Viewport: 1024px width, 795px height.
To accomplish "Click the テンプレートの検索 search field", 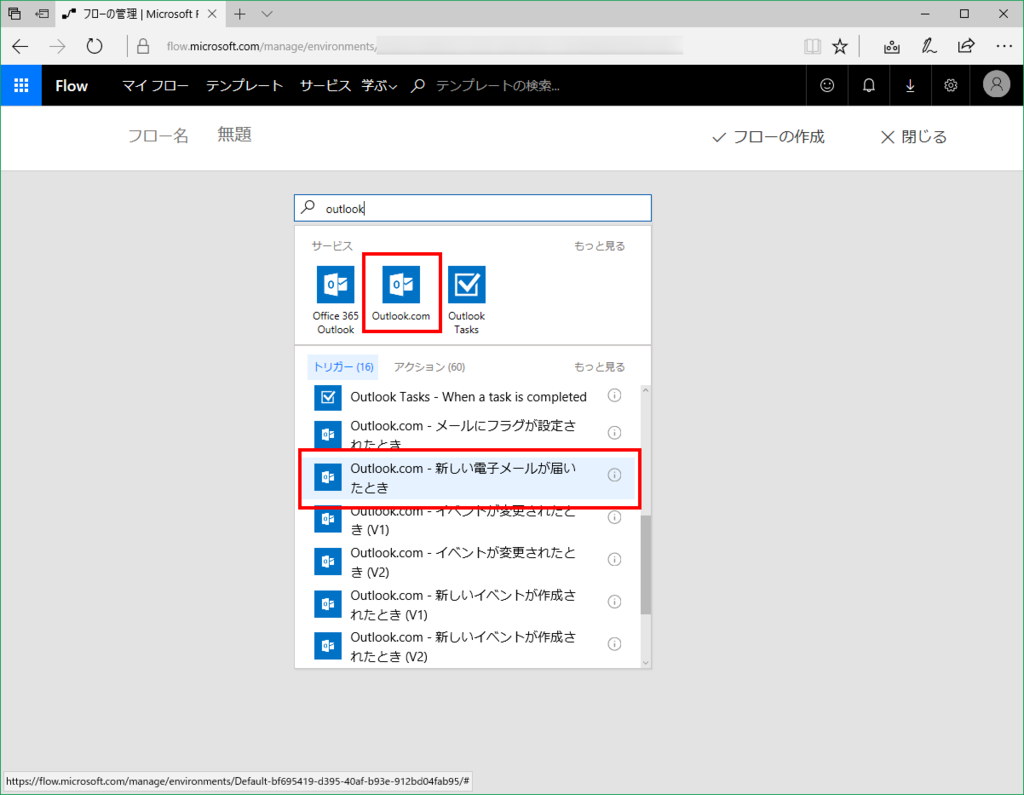I will [498, 86].
